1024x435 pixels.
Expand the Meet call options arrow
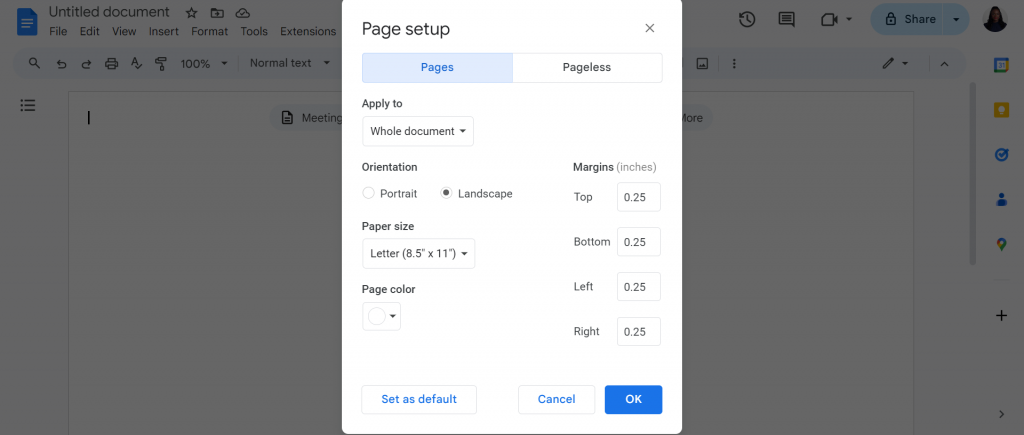coord(849,20)
